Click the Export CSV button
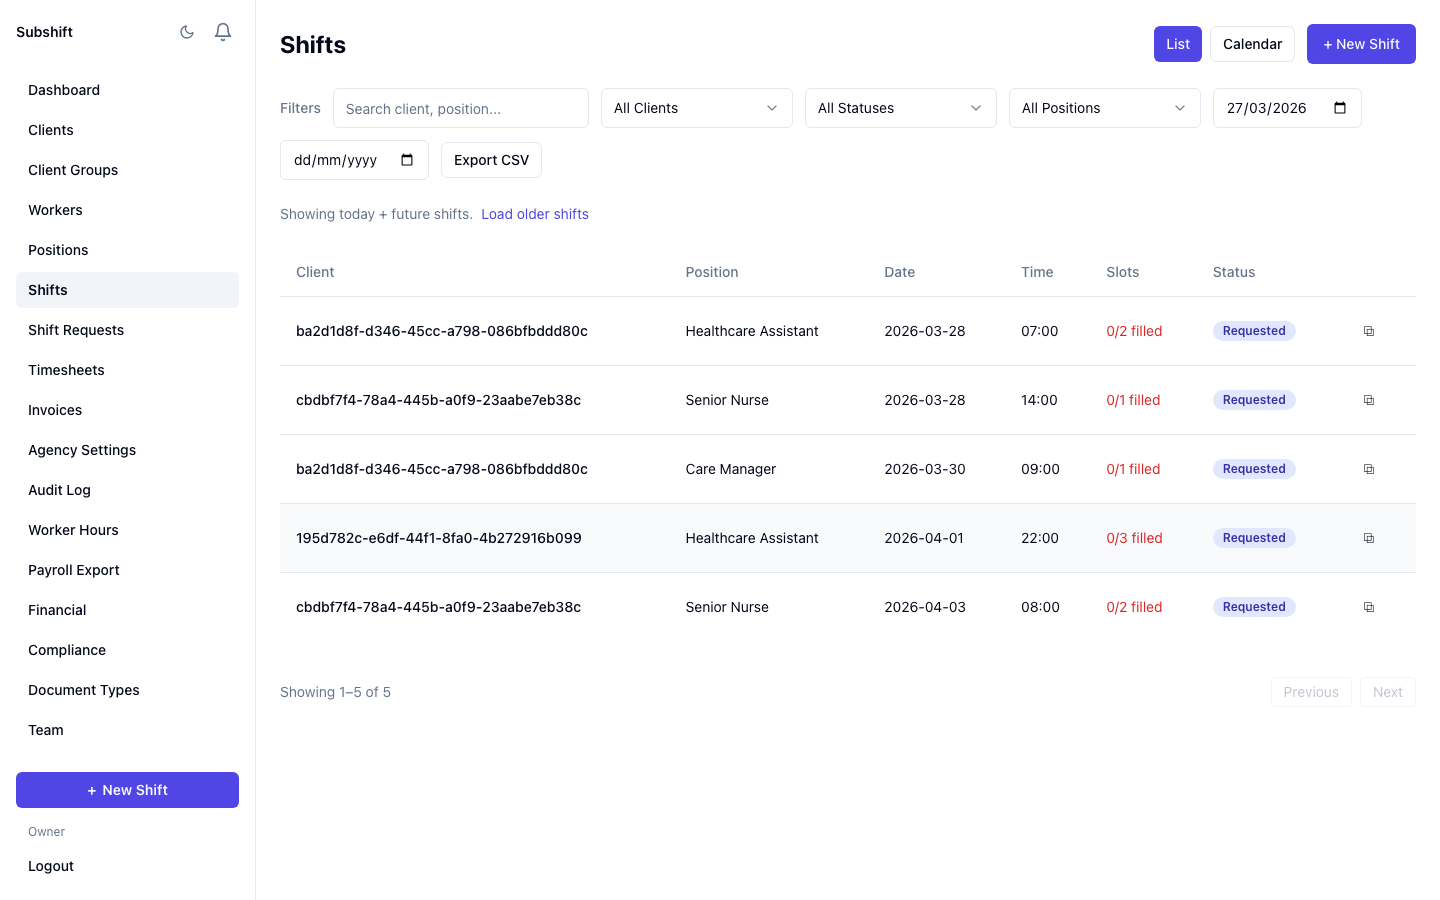Image resolution: width=1440 pixels, height=900 pixels. click(x=491, y=159)
